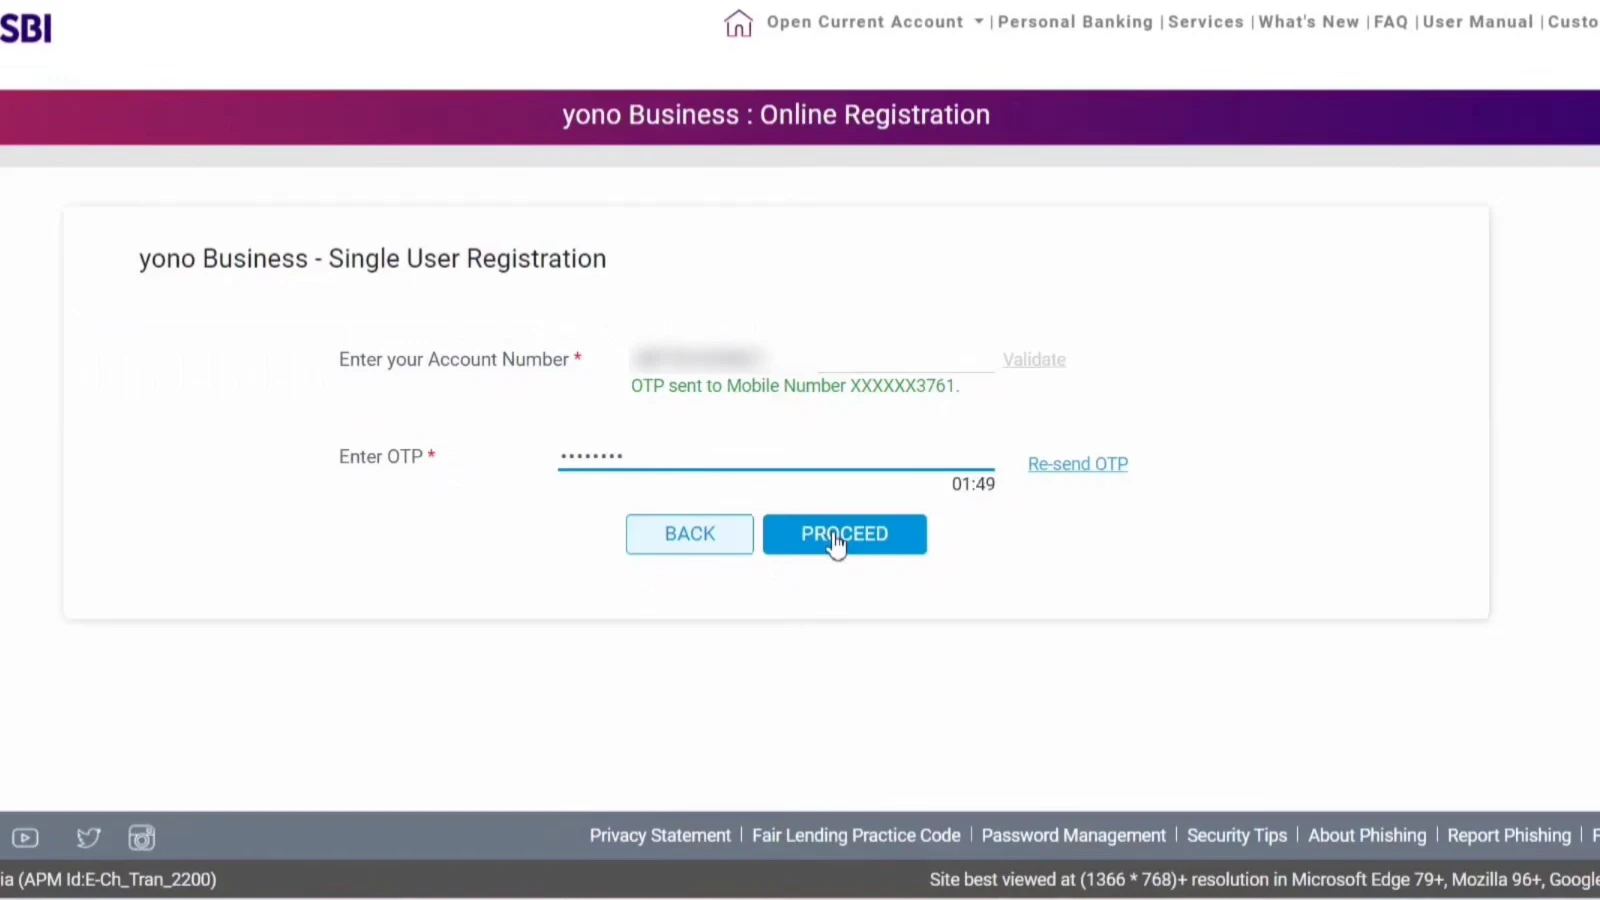Open About Phishing footer link
The width and height of the screenshot is (1600, 900).
point(1367,835)
